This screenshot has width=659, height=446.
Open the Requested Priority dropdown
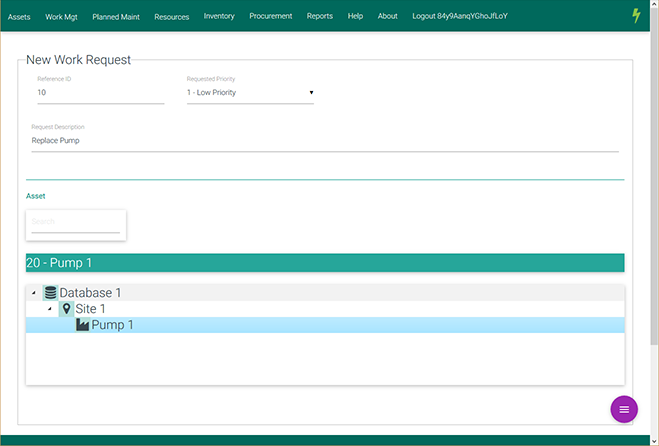click(250, 93)
